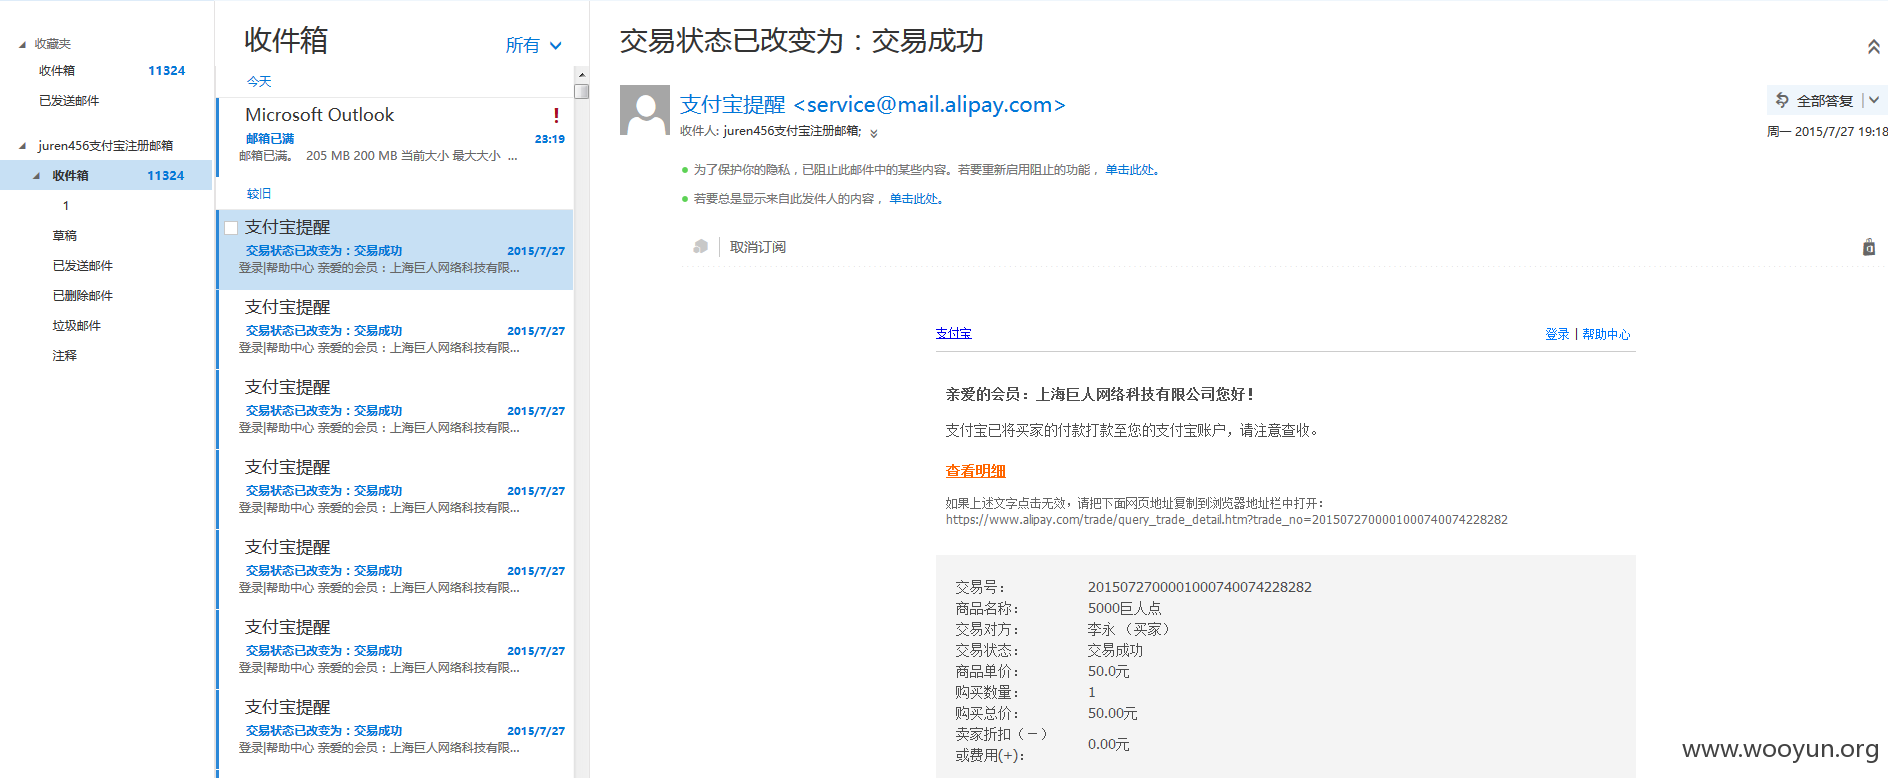Click scrollbar up arrow in message list
Screen dimensions: 1888x778
[582, 75]
